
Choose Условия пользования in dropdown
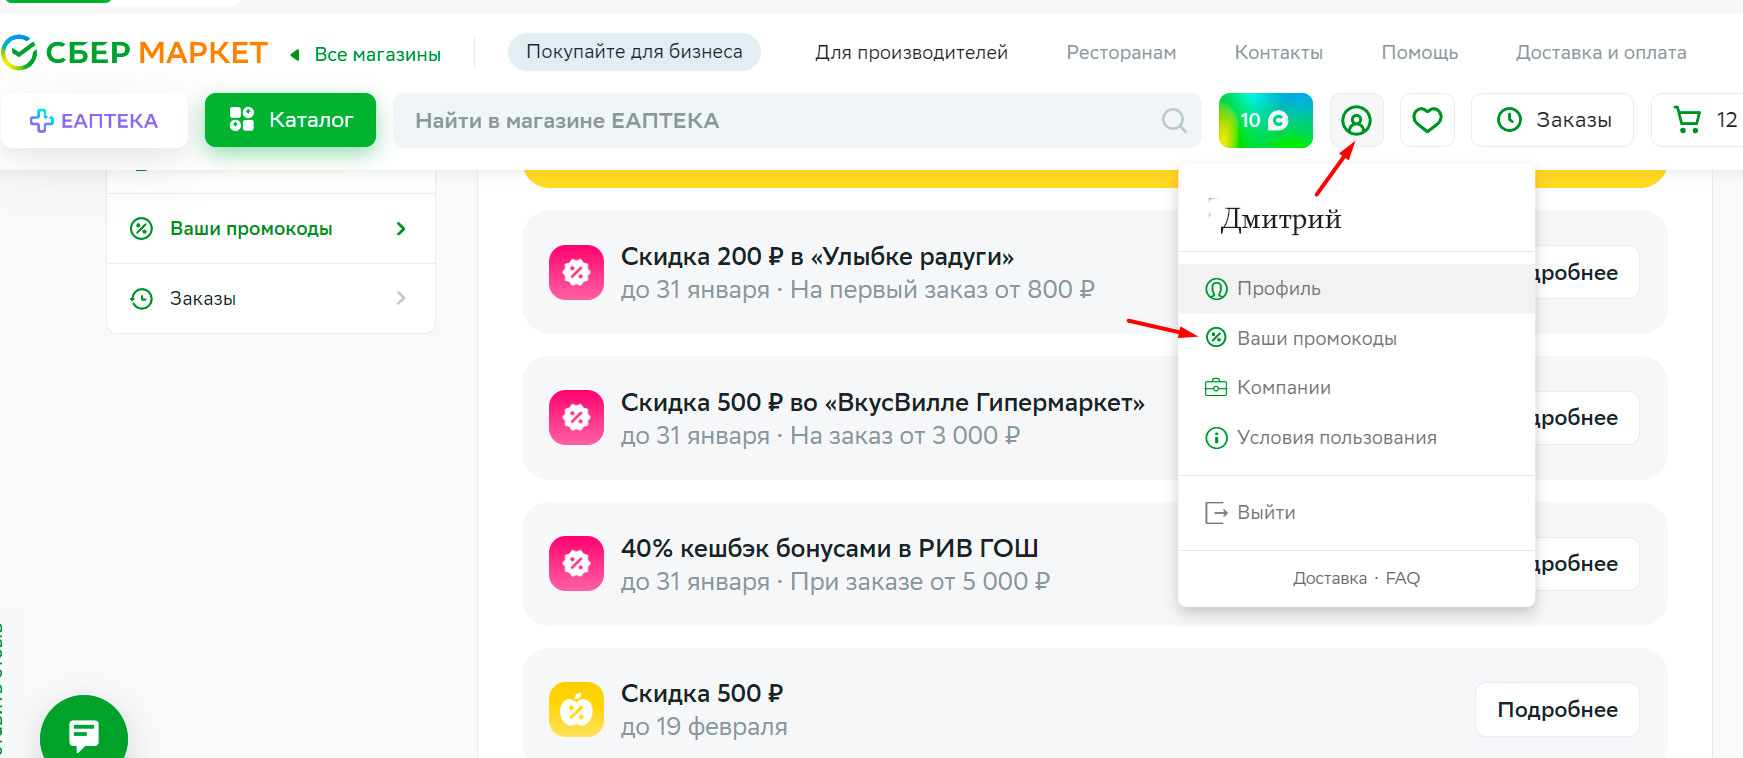tap(1356, 438)
